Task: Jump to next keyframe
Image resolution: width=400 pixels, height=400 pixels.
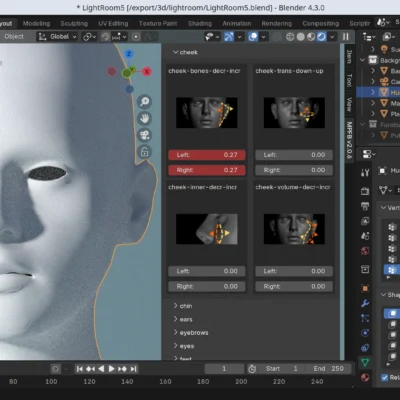Action: (x=122, y=369)
